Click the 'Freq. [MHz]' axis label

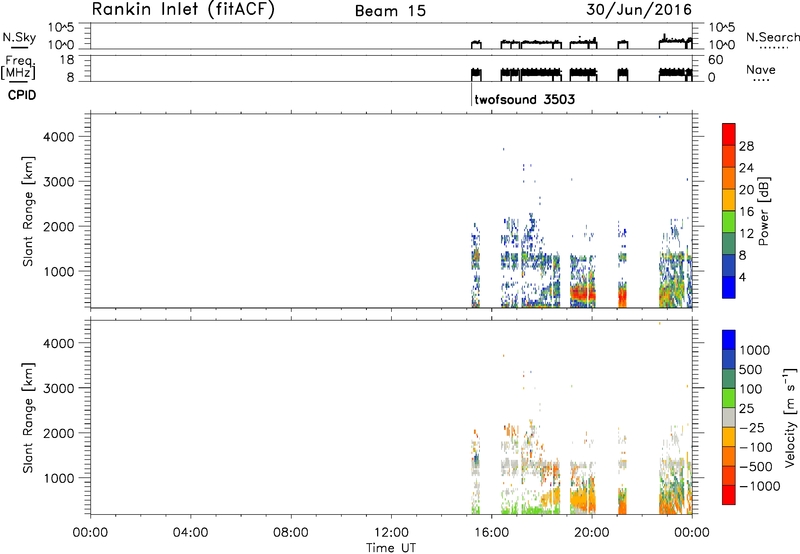20,68
